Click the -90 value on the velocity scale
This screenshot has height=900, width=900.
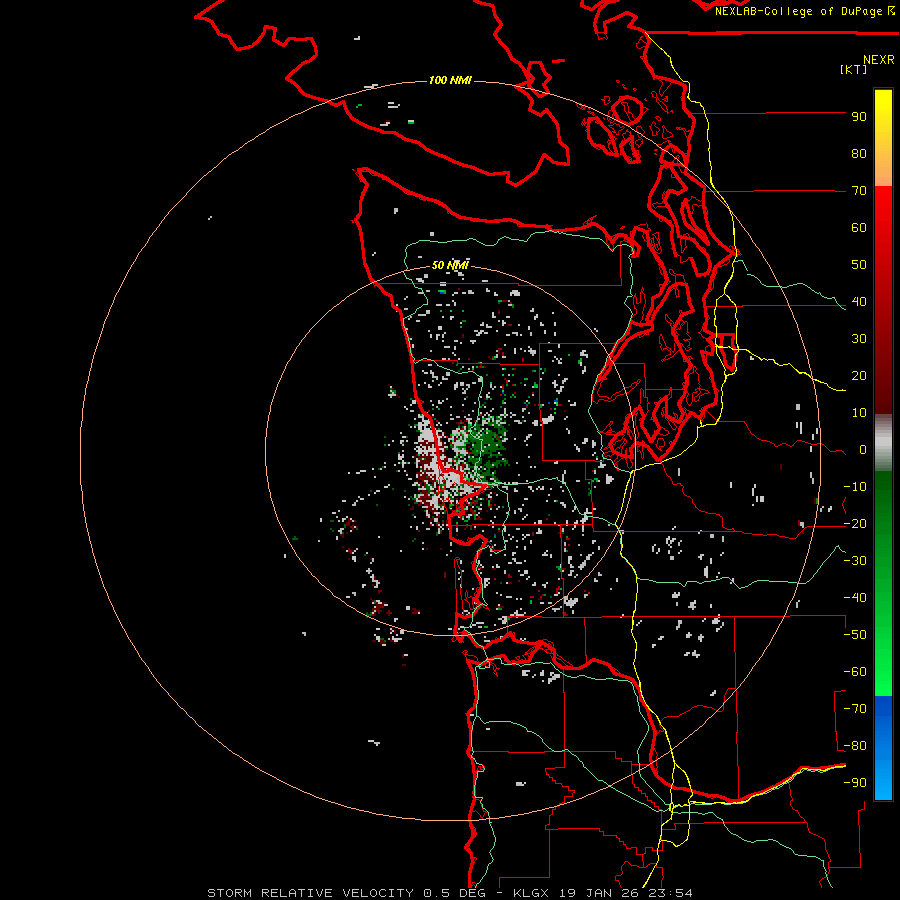[x=855, y=783]
